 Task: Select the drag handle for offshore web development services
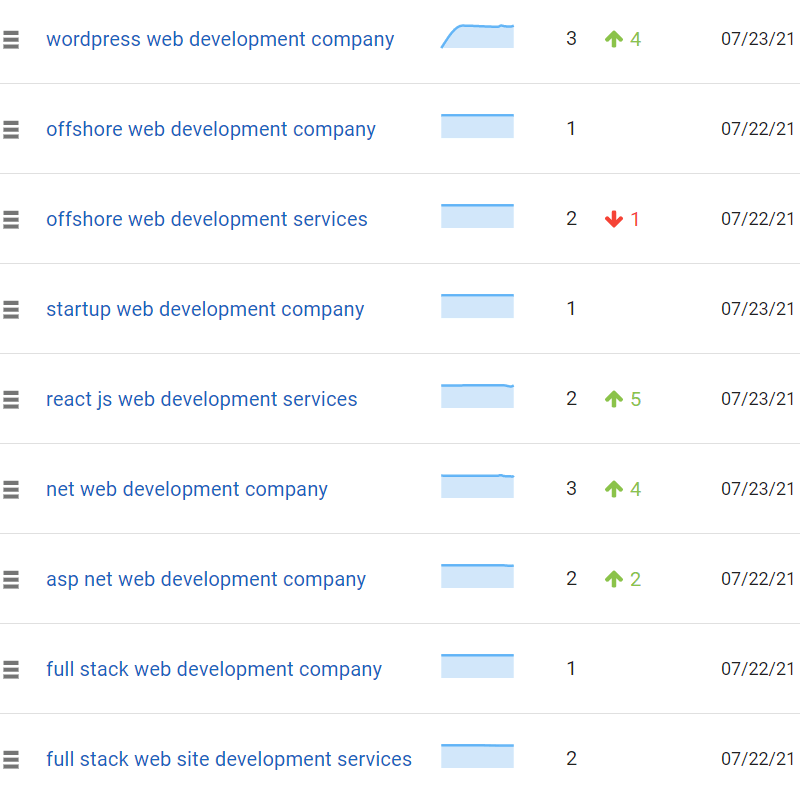click(x=11, y=219)
